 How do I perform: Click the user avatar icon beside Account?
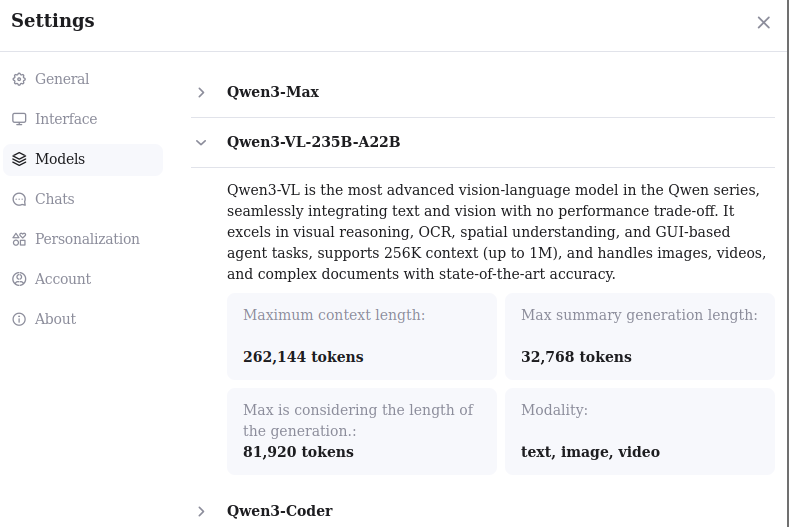pos(19,279)
